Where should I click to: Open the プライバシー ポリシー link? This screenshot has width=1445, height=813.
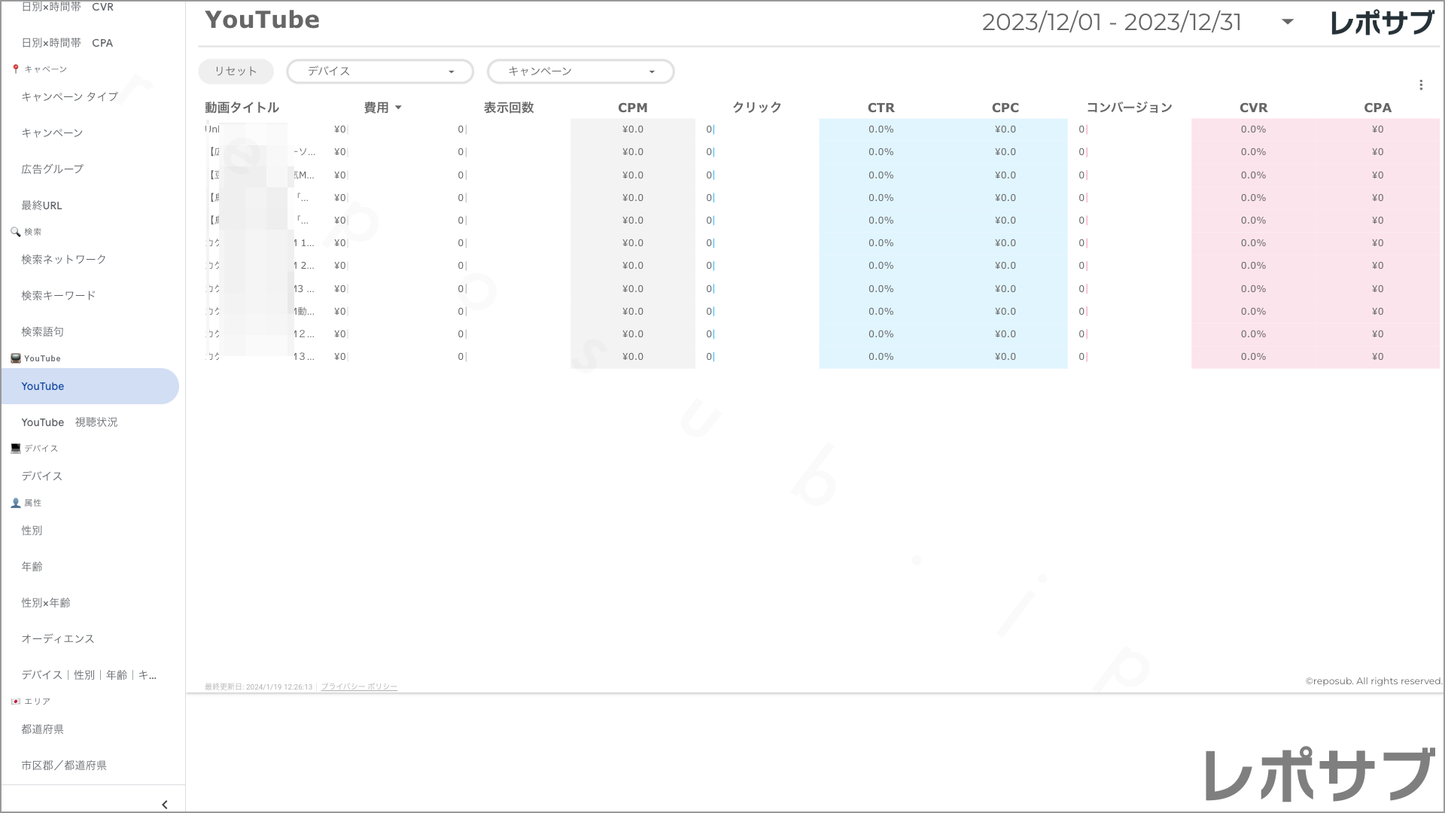[359, 687]
